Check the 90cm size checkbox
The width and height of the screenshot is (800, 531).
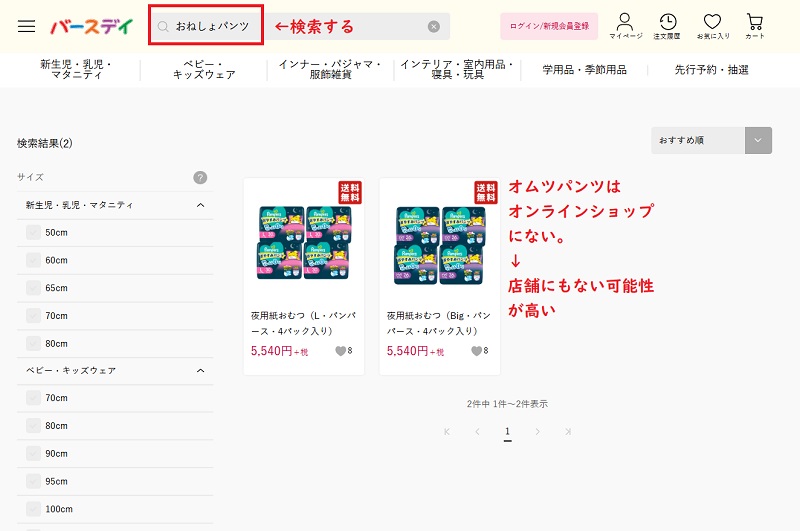point(34,453)
